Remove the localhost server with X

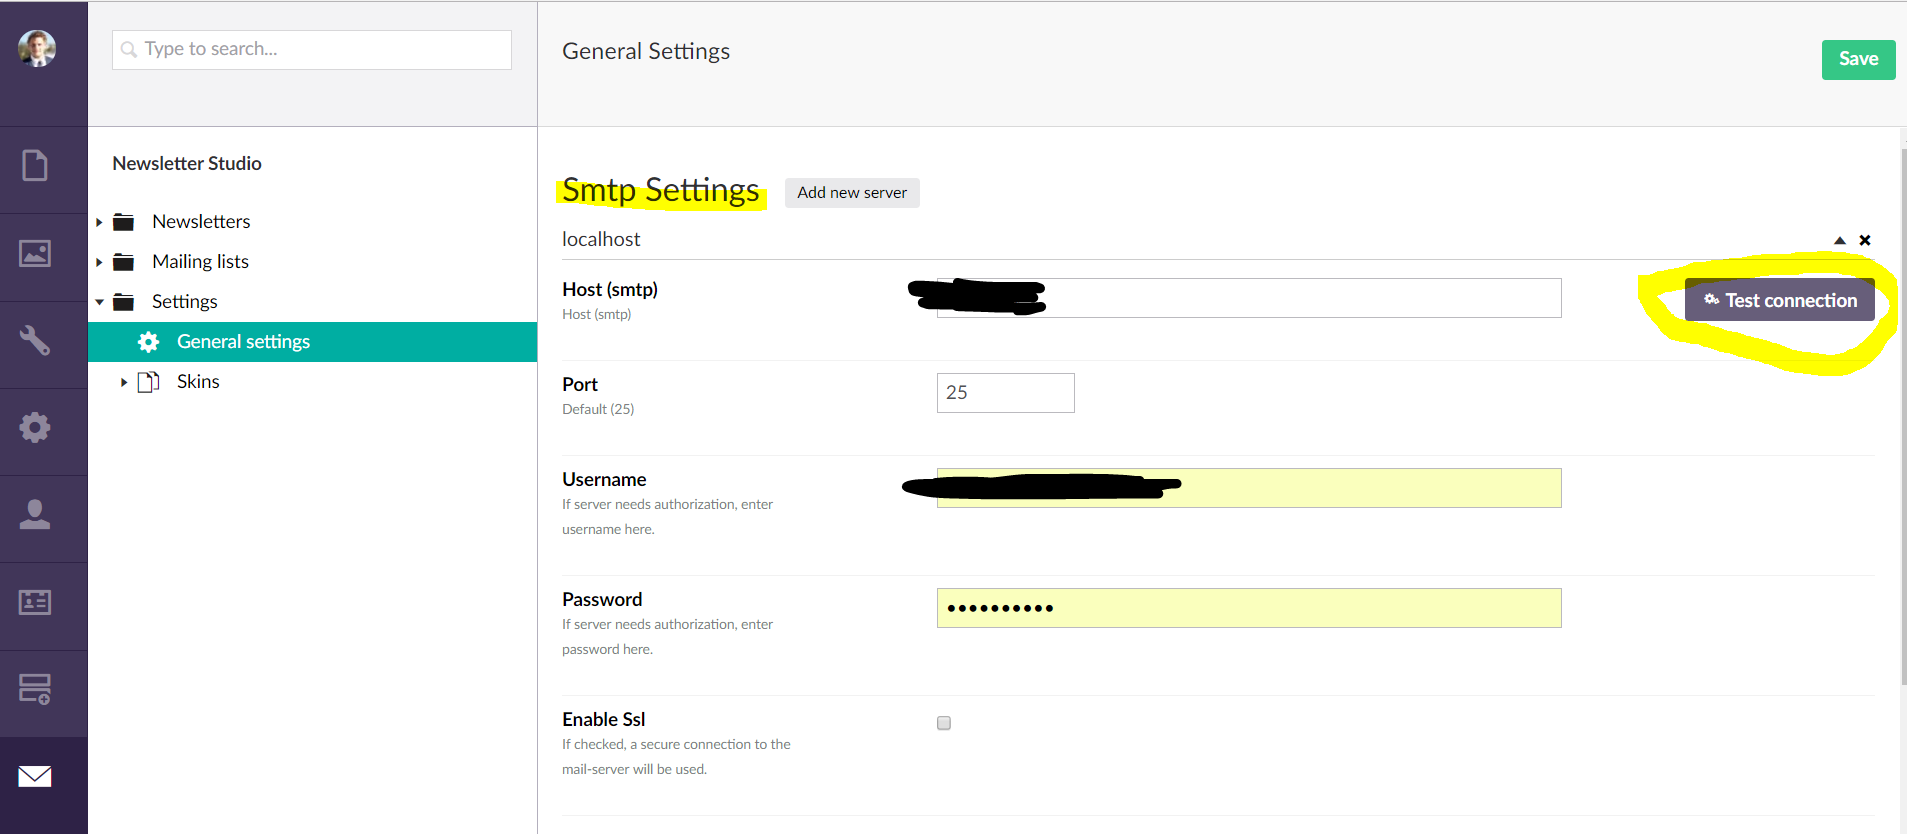tap(1865, 240)
